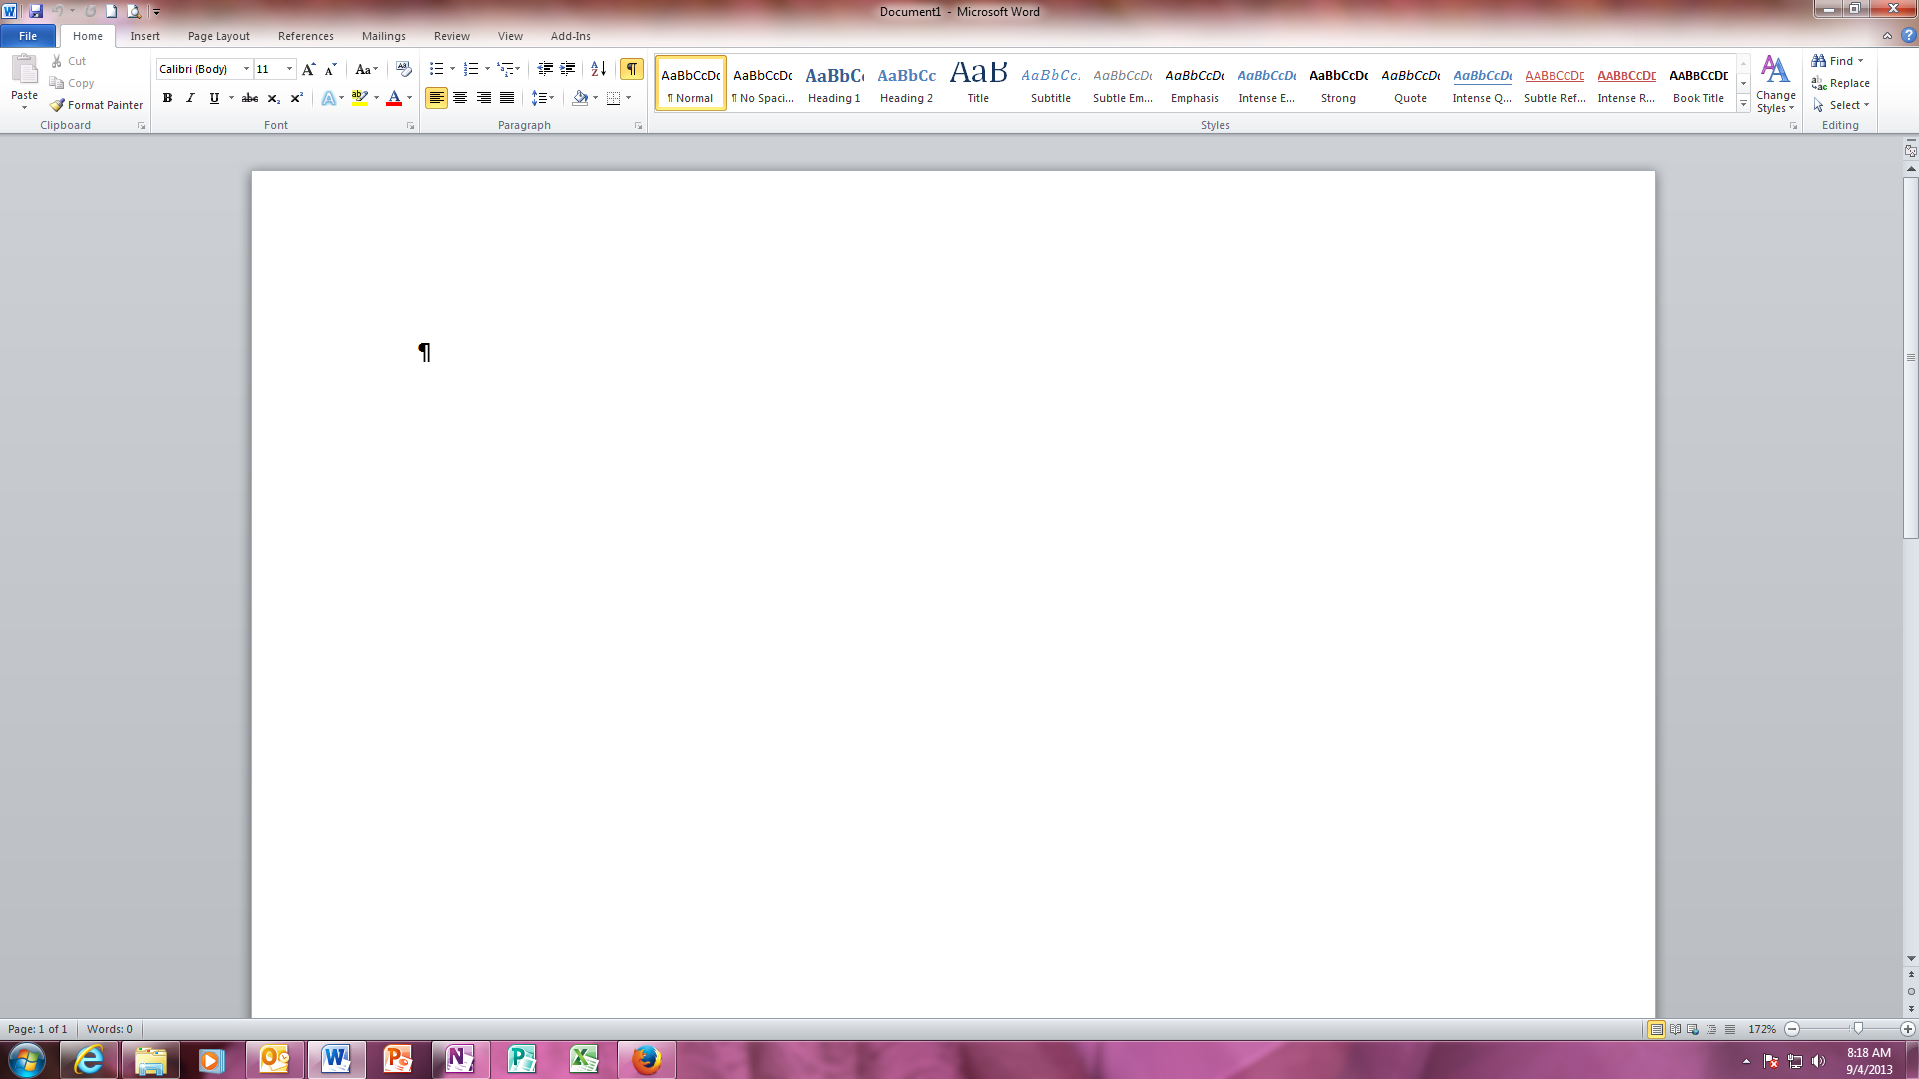Viewport: 1919px width, 1079px height.
Task: Open Firefox from the taskbar
Action: 646,1060
